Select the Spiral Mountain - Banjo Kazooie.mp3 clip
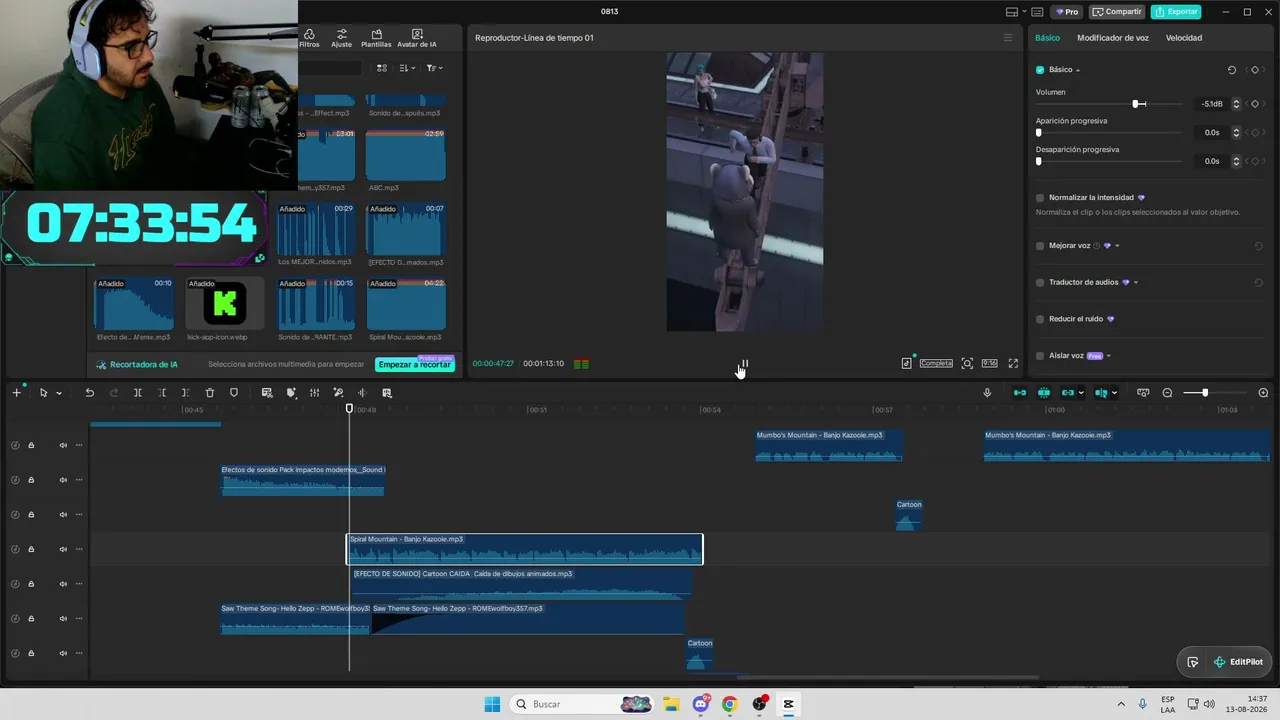The image size is (1280, 720). coord(525,549)
